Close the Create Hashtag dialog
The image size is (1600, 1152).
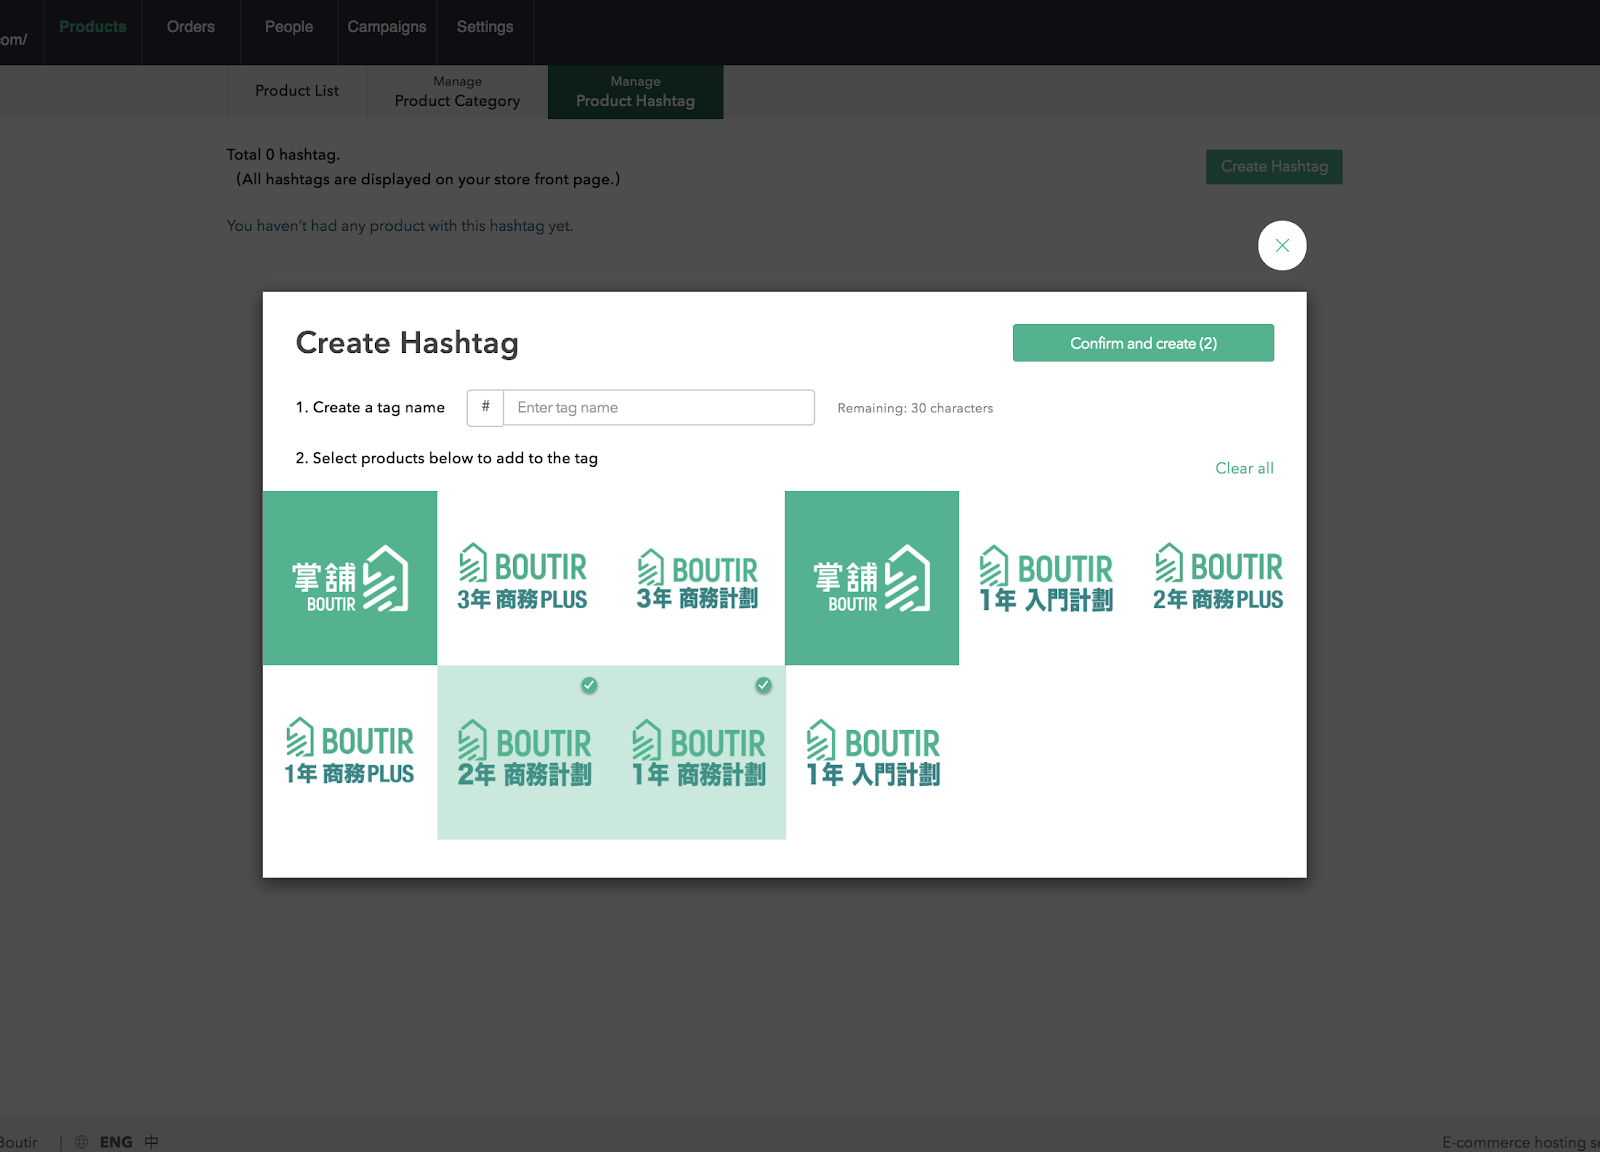(1282, 245)
